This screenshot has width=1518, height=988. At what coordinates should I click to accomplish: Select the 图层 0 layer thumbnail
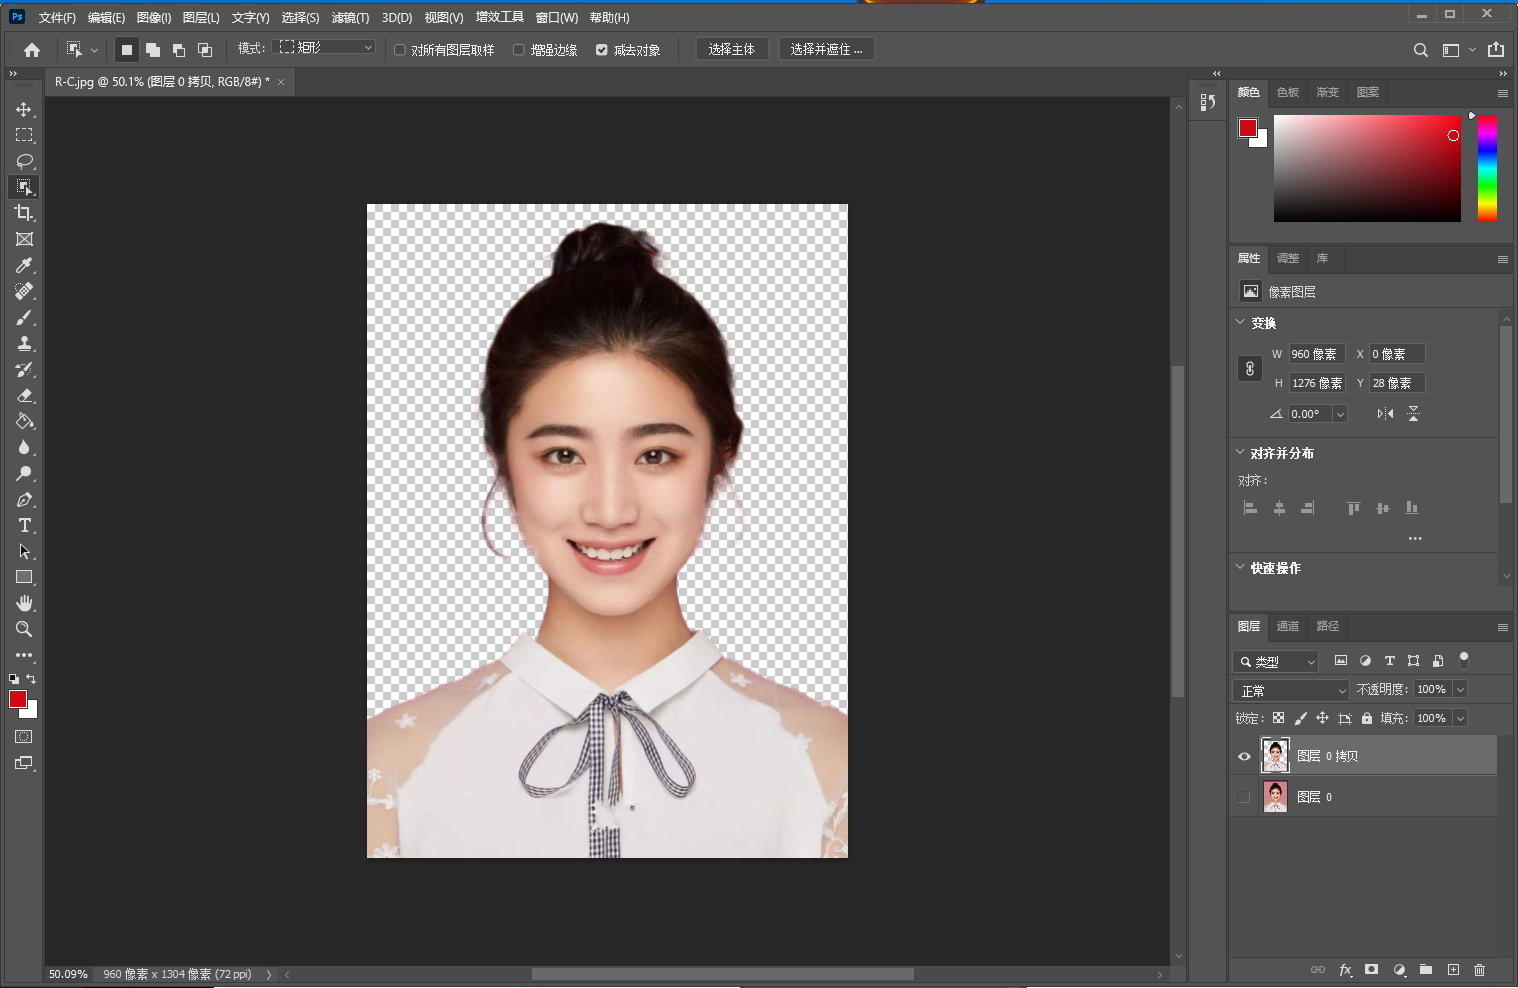1275,797
